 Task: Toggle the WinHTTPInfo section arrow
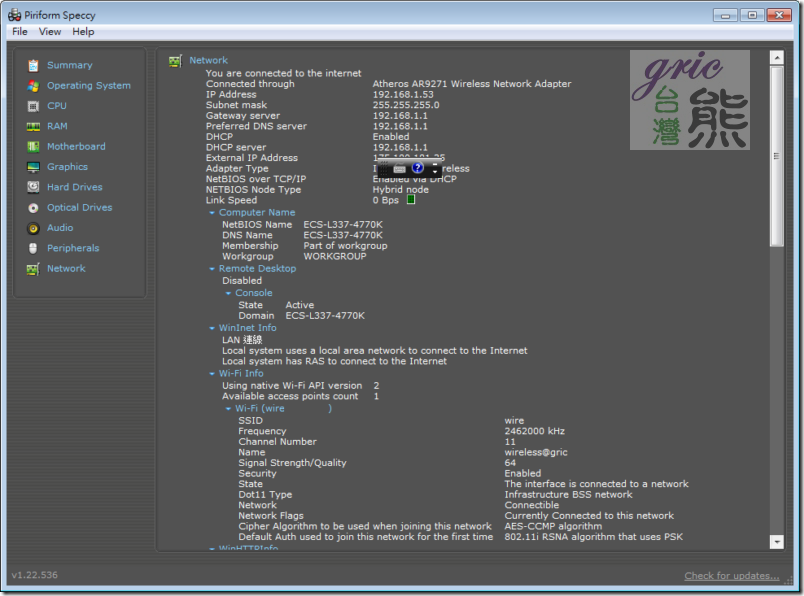(212, 548)
